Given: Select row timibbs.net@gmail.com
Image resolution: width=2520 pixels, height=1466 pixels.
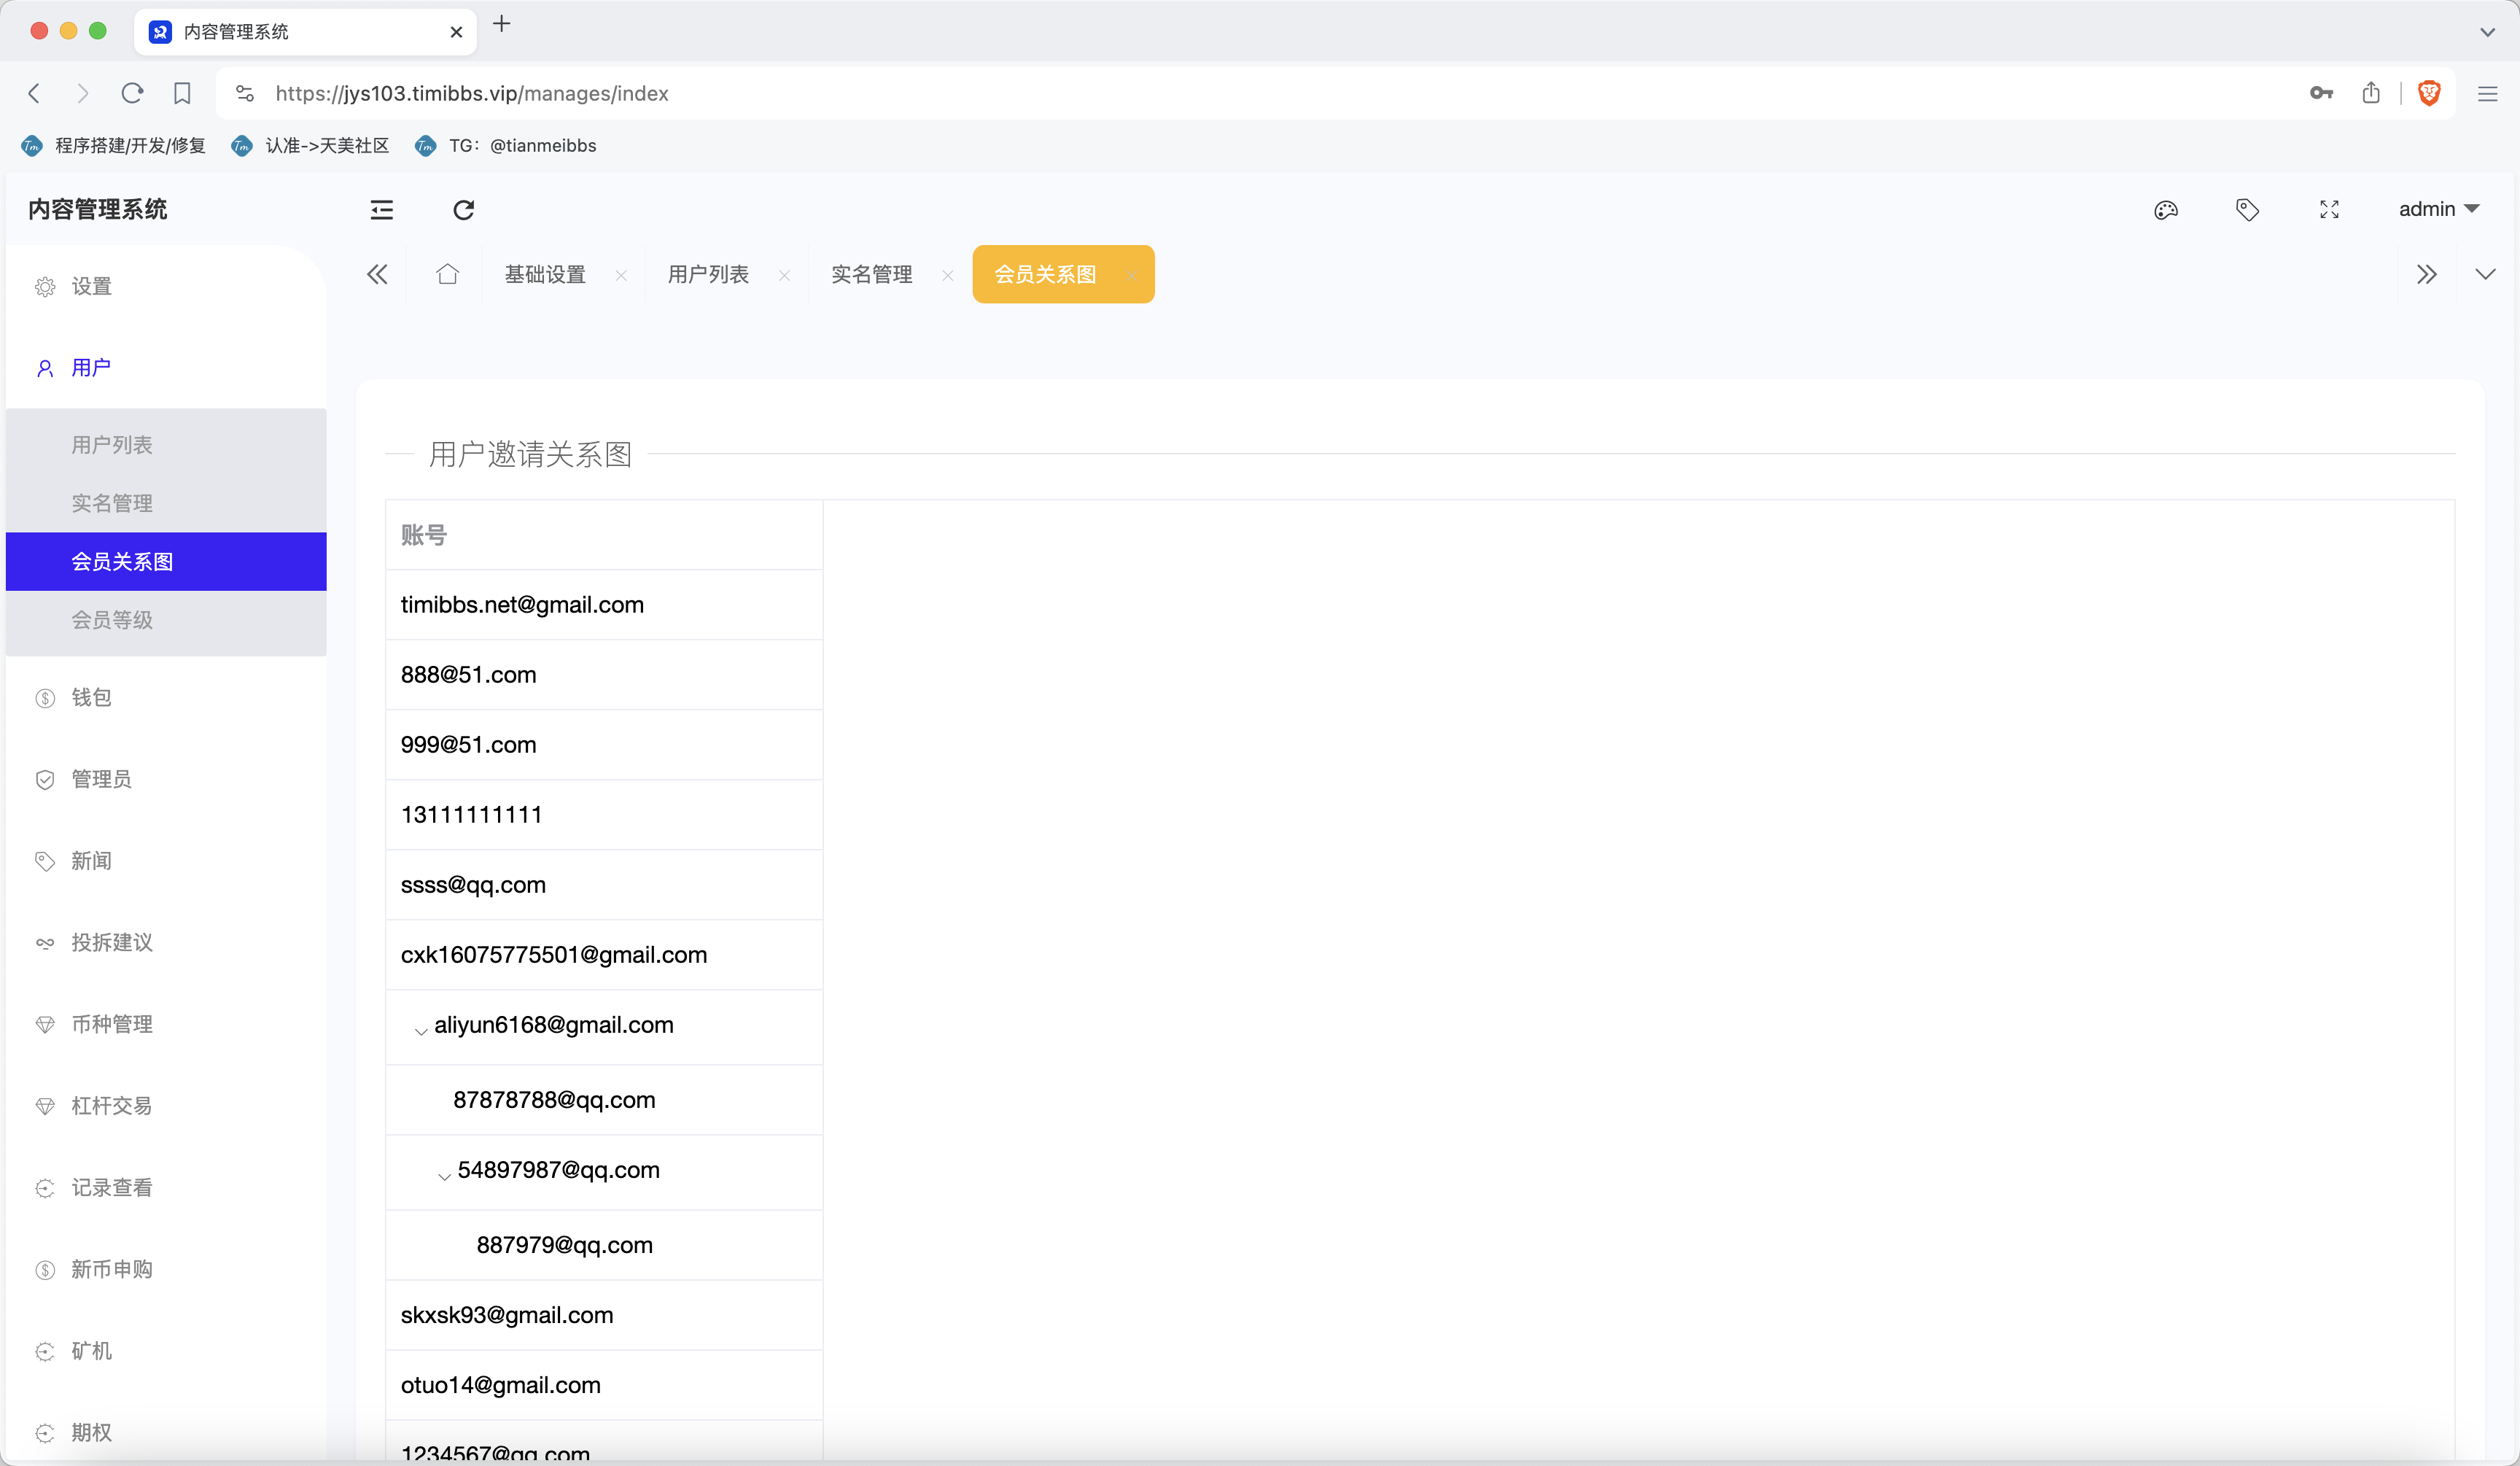Looking at the screenshot, I should click(604, 605).
